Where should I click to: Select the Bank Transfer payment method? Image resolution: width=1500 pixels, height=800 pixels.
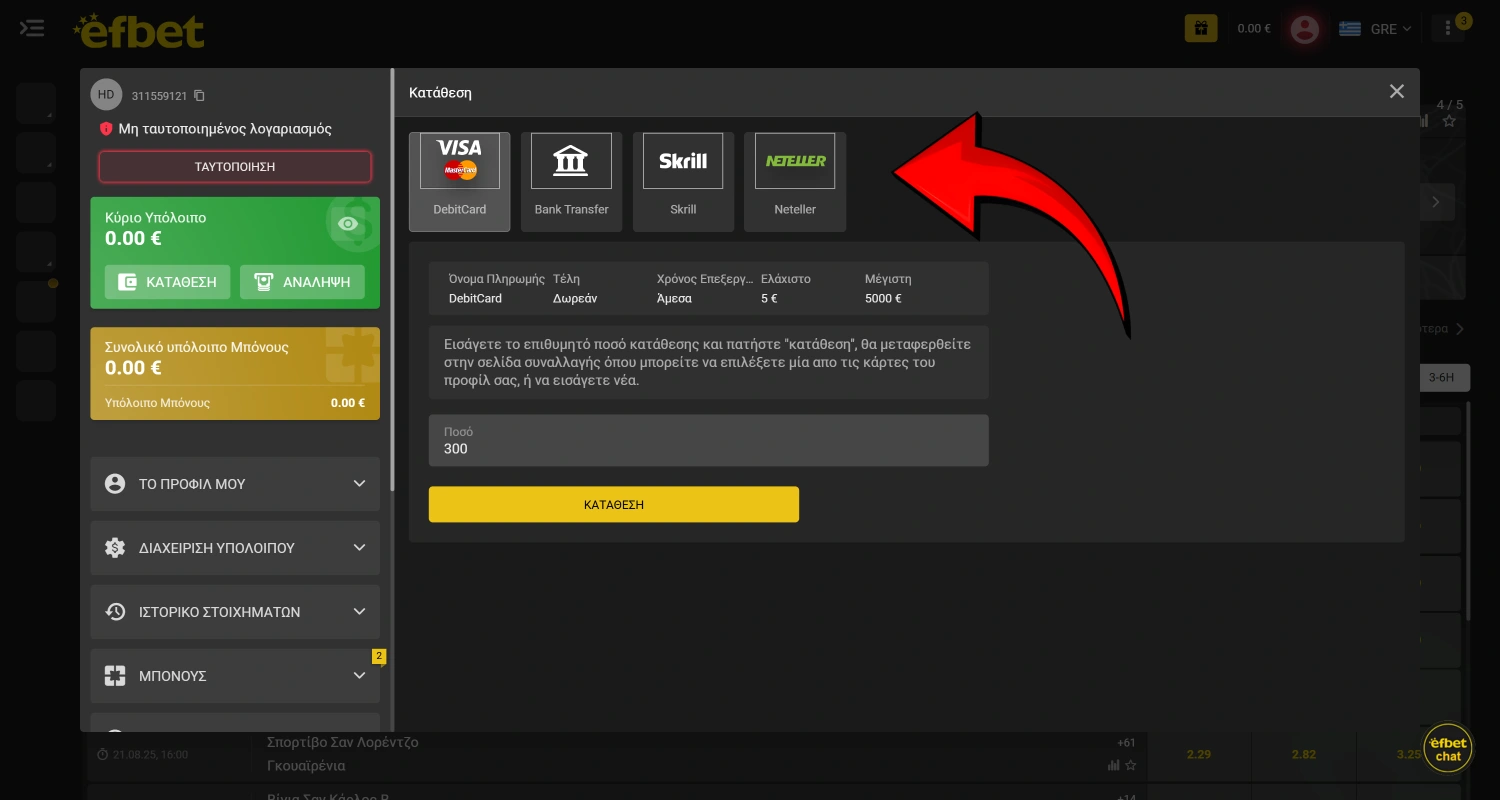click(571, 182)
